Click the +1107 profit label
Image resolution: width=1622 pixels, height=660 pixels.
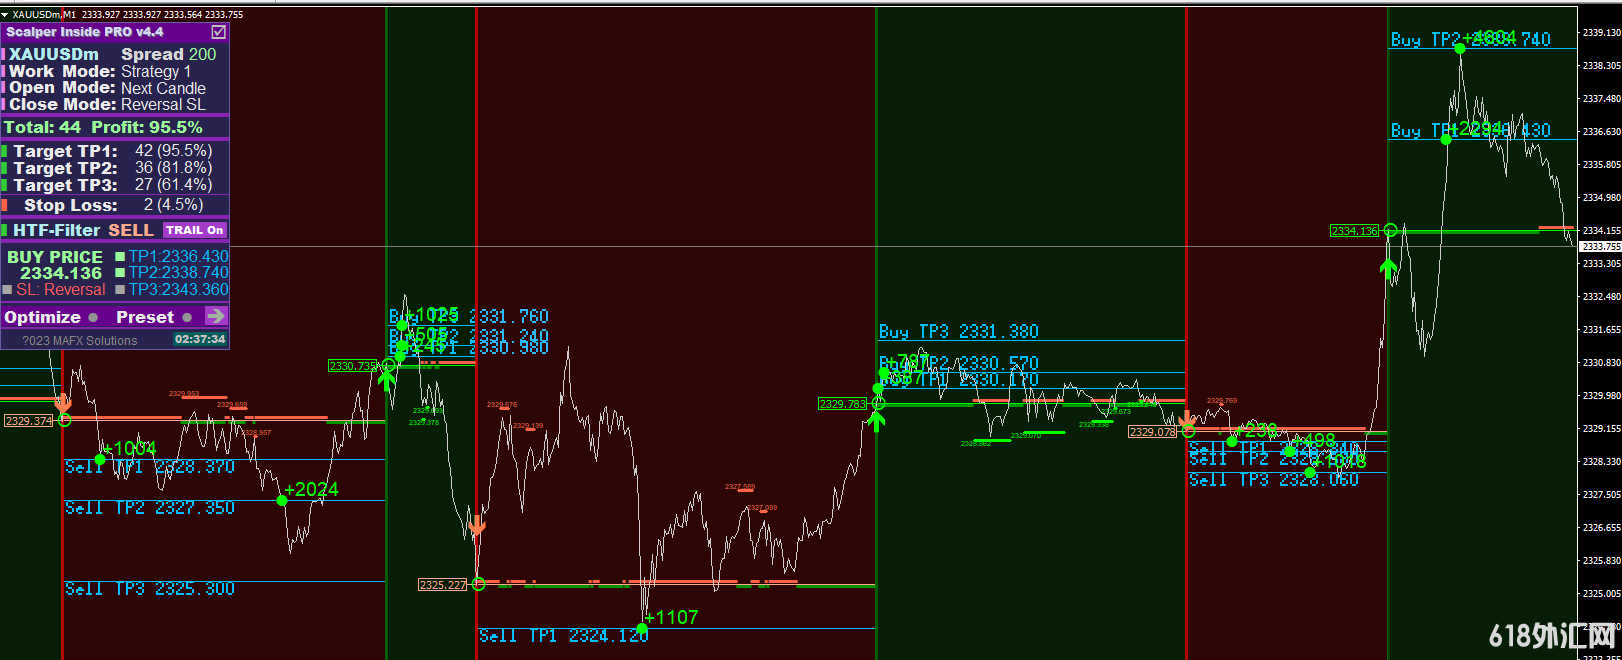pos(673,617)
